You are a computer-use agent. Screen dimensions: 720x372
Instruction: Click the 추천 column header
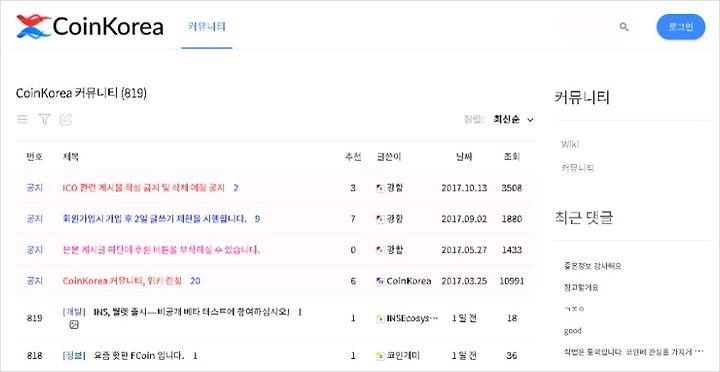pos(353,157)
